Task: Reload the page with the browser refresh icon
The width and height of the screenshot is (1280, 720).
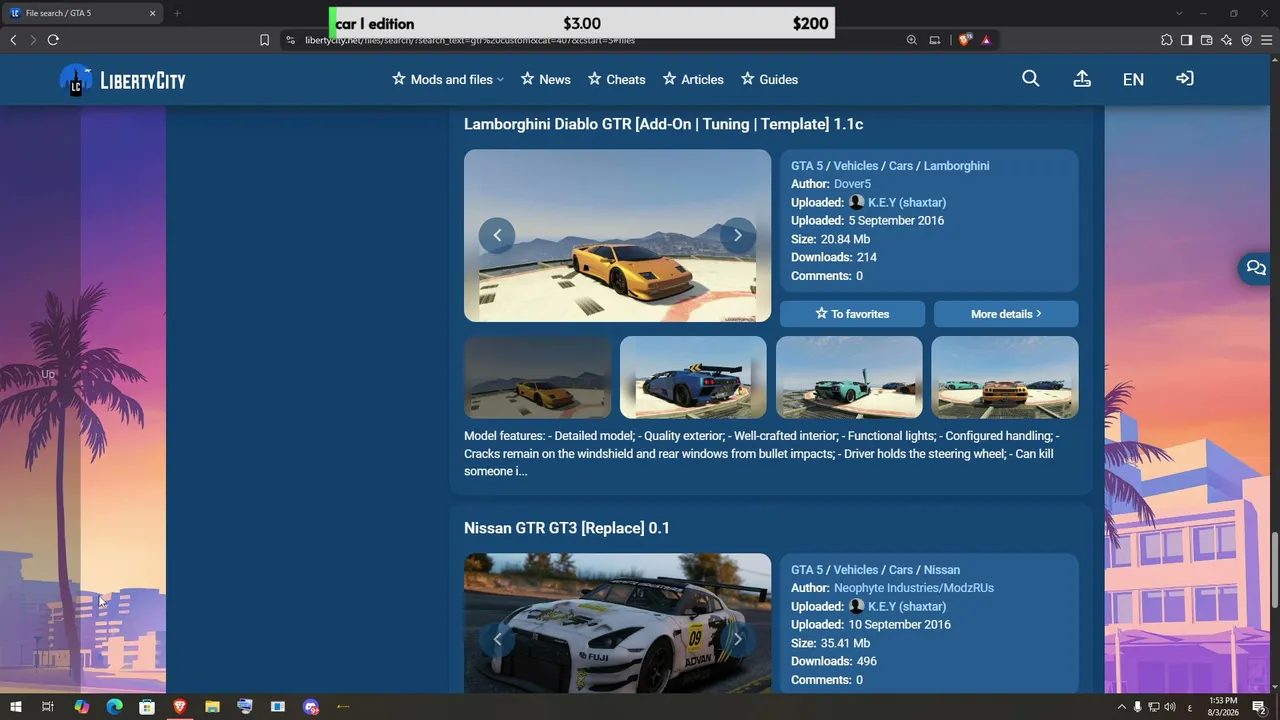Action: tap(53, 40)
